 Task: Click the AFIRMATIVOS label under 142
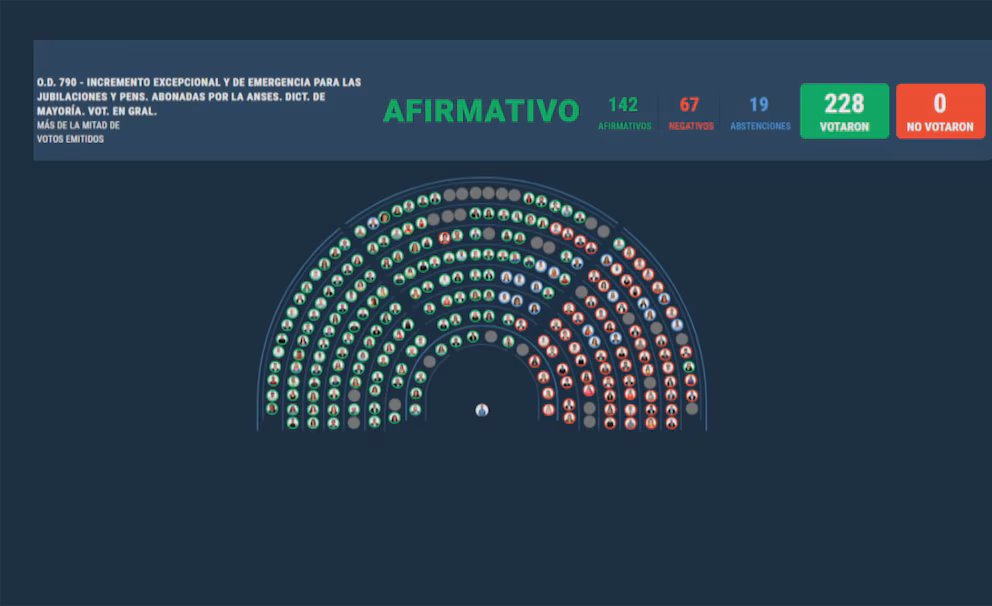point(624,127)
